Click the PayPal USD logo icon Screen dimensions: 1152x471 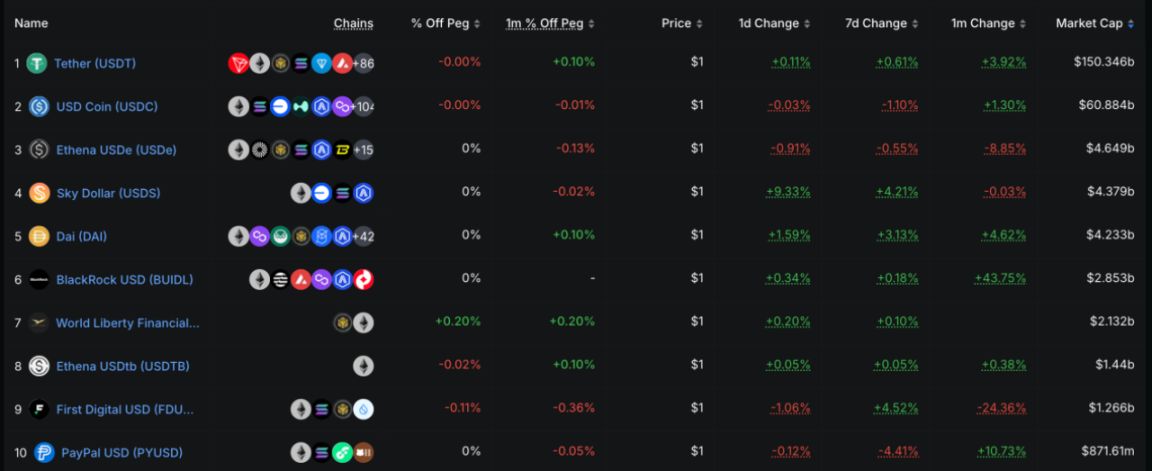point(44,453)
